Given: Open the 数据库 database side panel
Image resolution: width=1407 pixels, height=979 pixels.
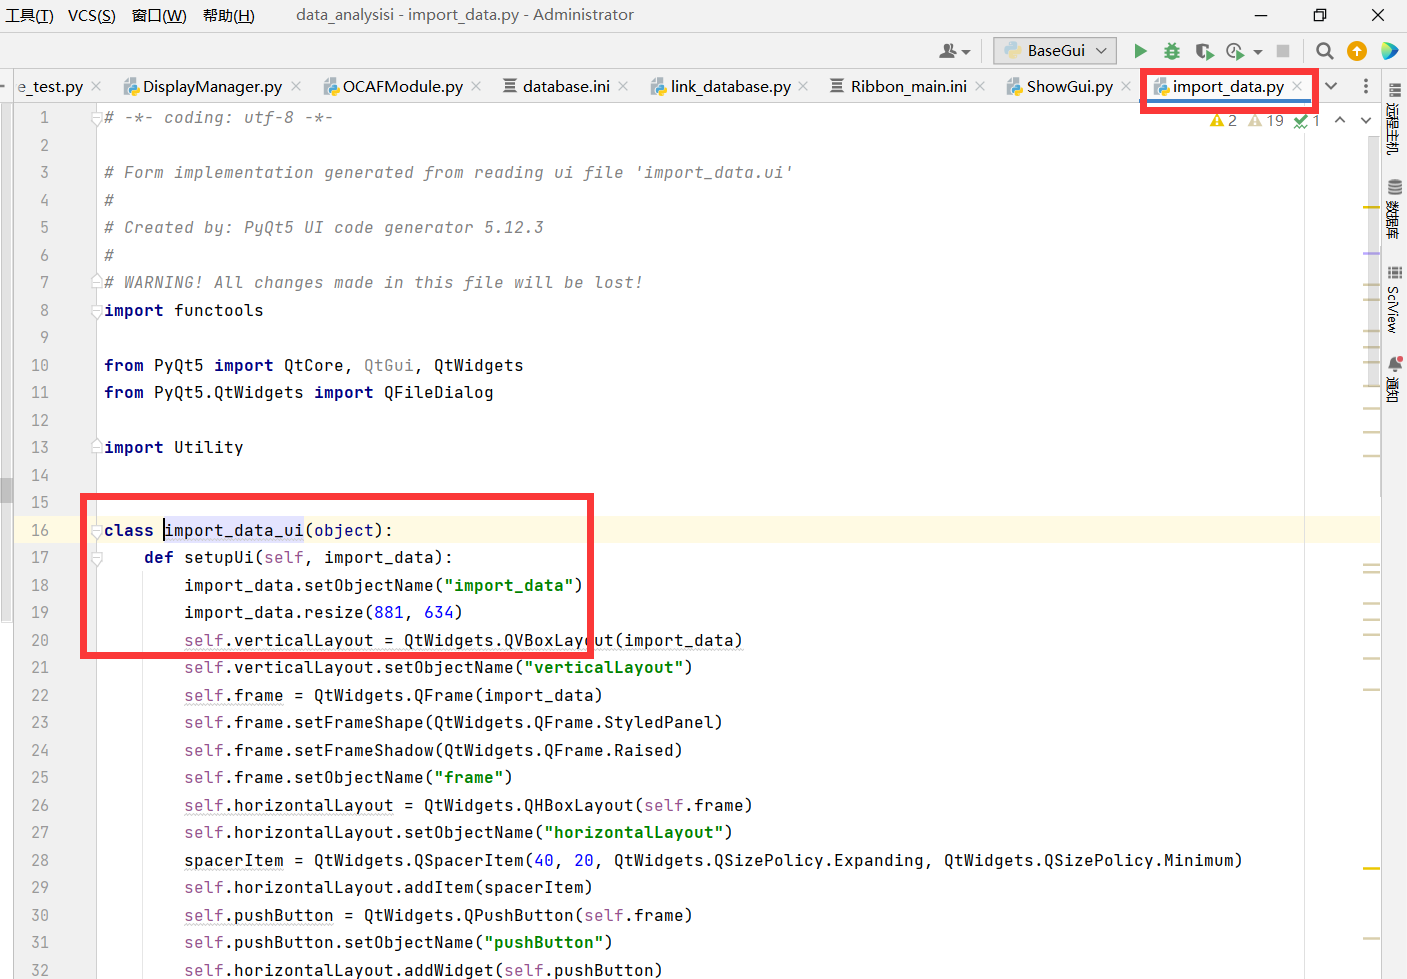Looking at the screenshot, I should [1394, 208].
